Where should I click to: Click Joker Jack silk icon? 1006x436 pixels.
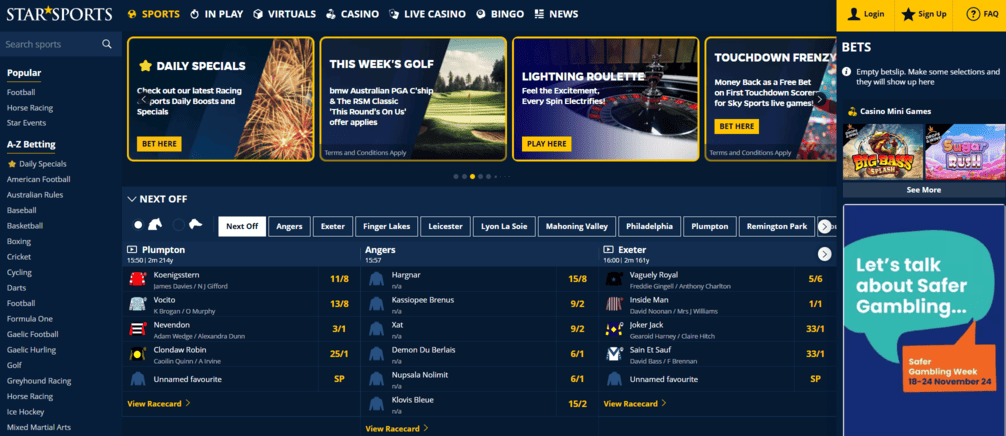point(614,329)
